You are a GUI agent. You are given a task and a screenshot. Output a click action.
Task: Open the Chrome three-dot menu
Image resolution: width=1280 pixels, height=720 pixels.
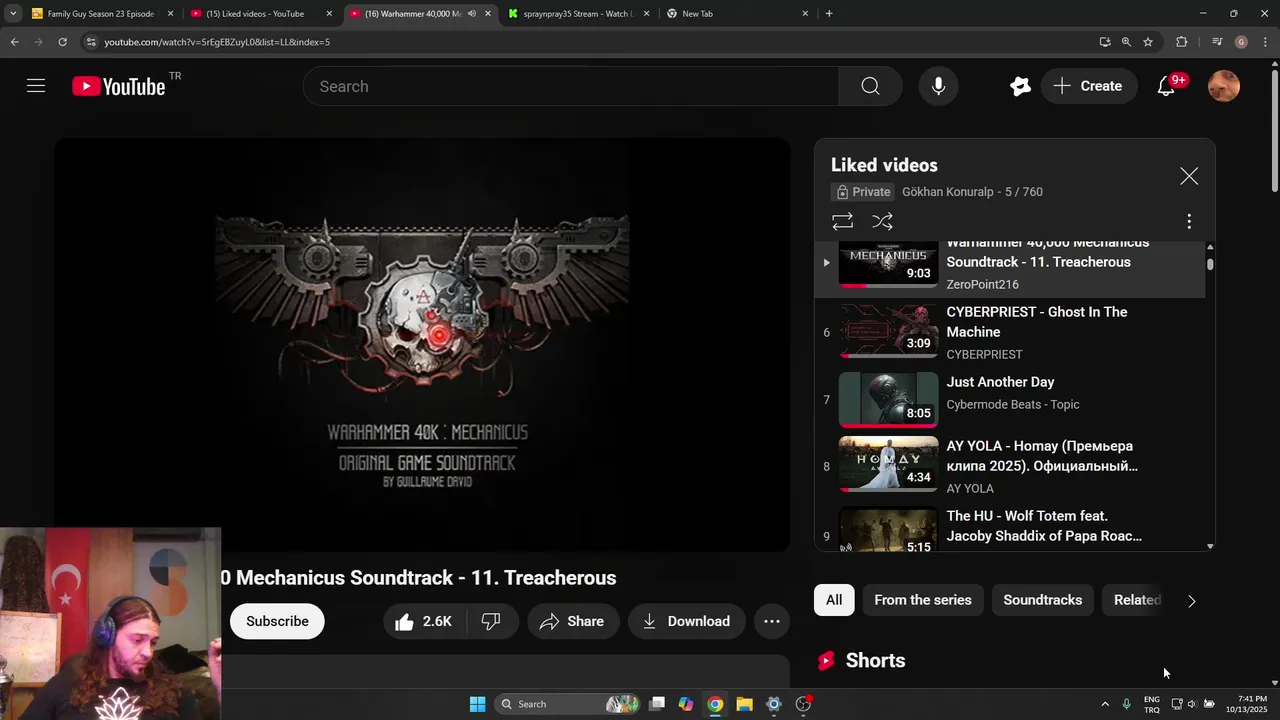pos(1266,42)
